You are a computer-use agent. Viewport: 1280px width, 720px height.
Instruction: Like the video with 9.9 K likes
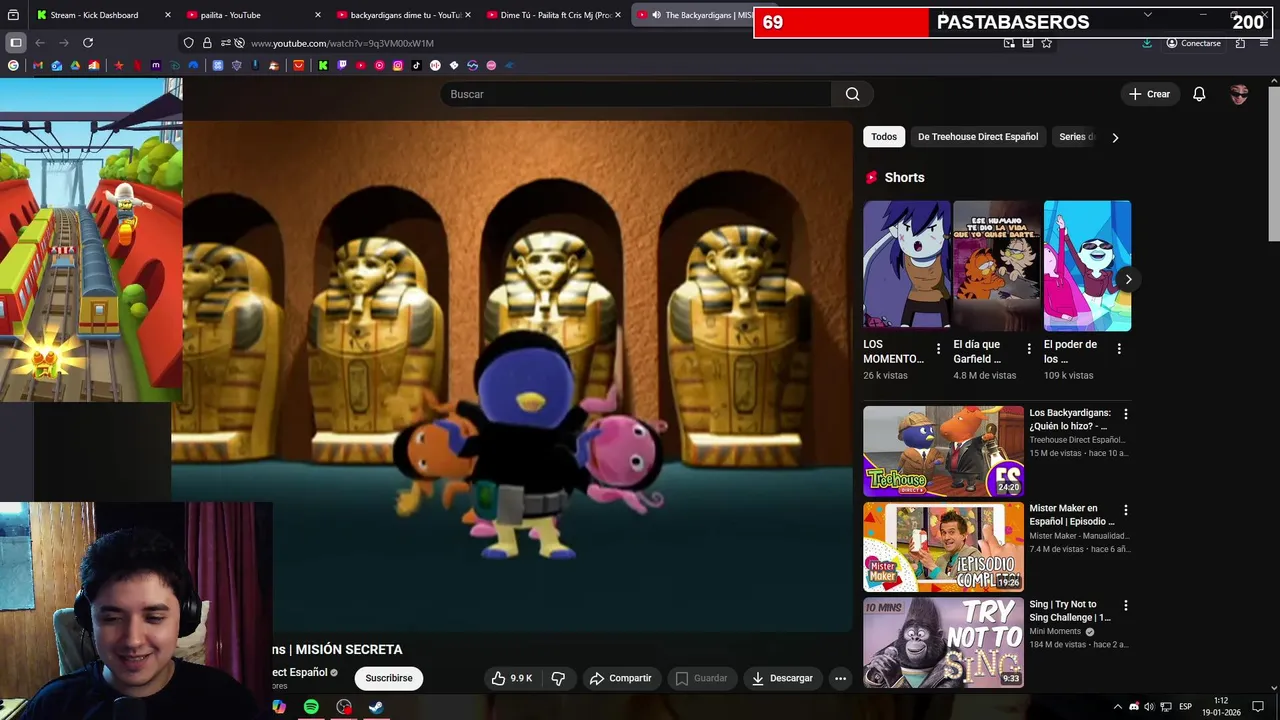click(511, 678)
